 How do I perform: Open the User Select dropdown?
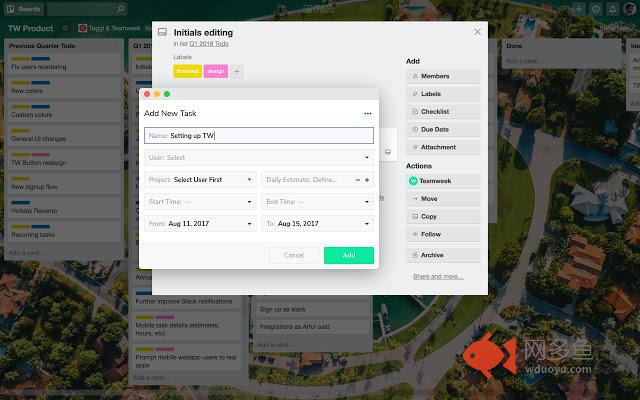point(259,158)
